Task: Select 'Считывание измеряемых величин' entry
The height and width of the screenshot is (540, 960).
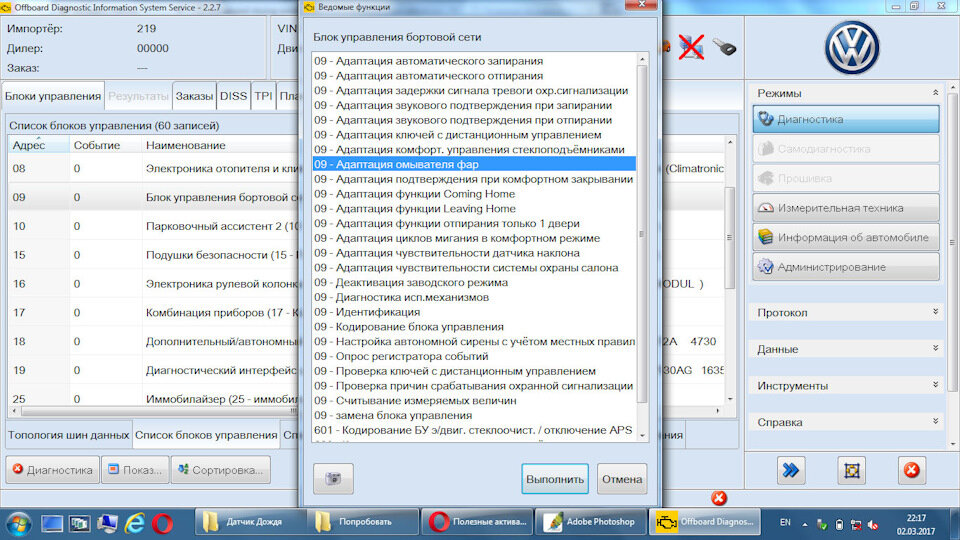Action: [474, 400]
